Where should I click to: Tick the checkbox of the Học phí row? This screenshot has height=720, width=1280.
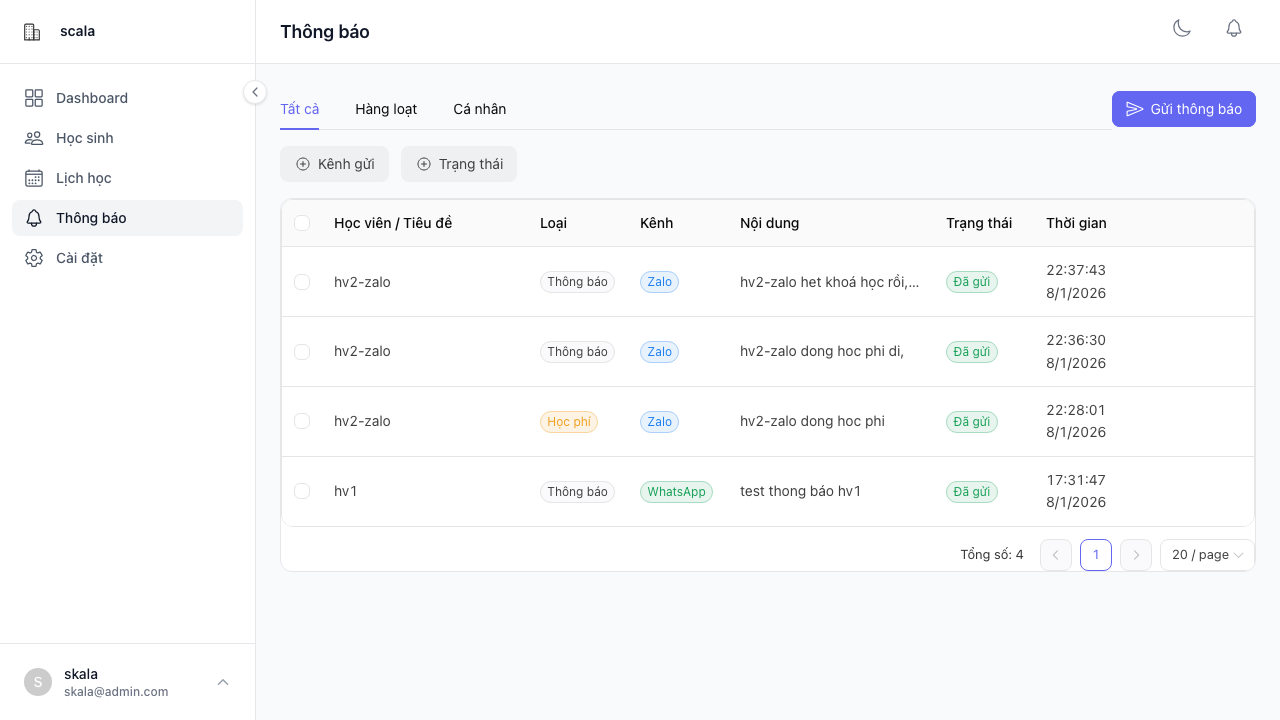click(302, 421)
